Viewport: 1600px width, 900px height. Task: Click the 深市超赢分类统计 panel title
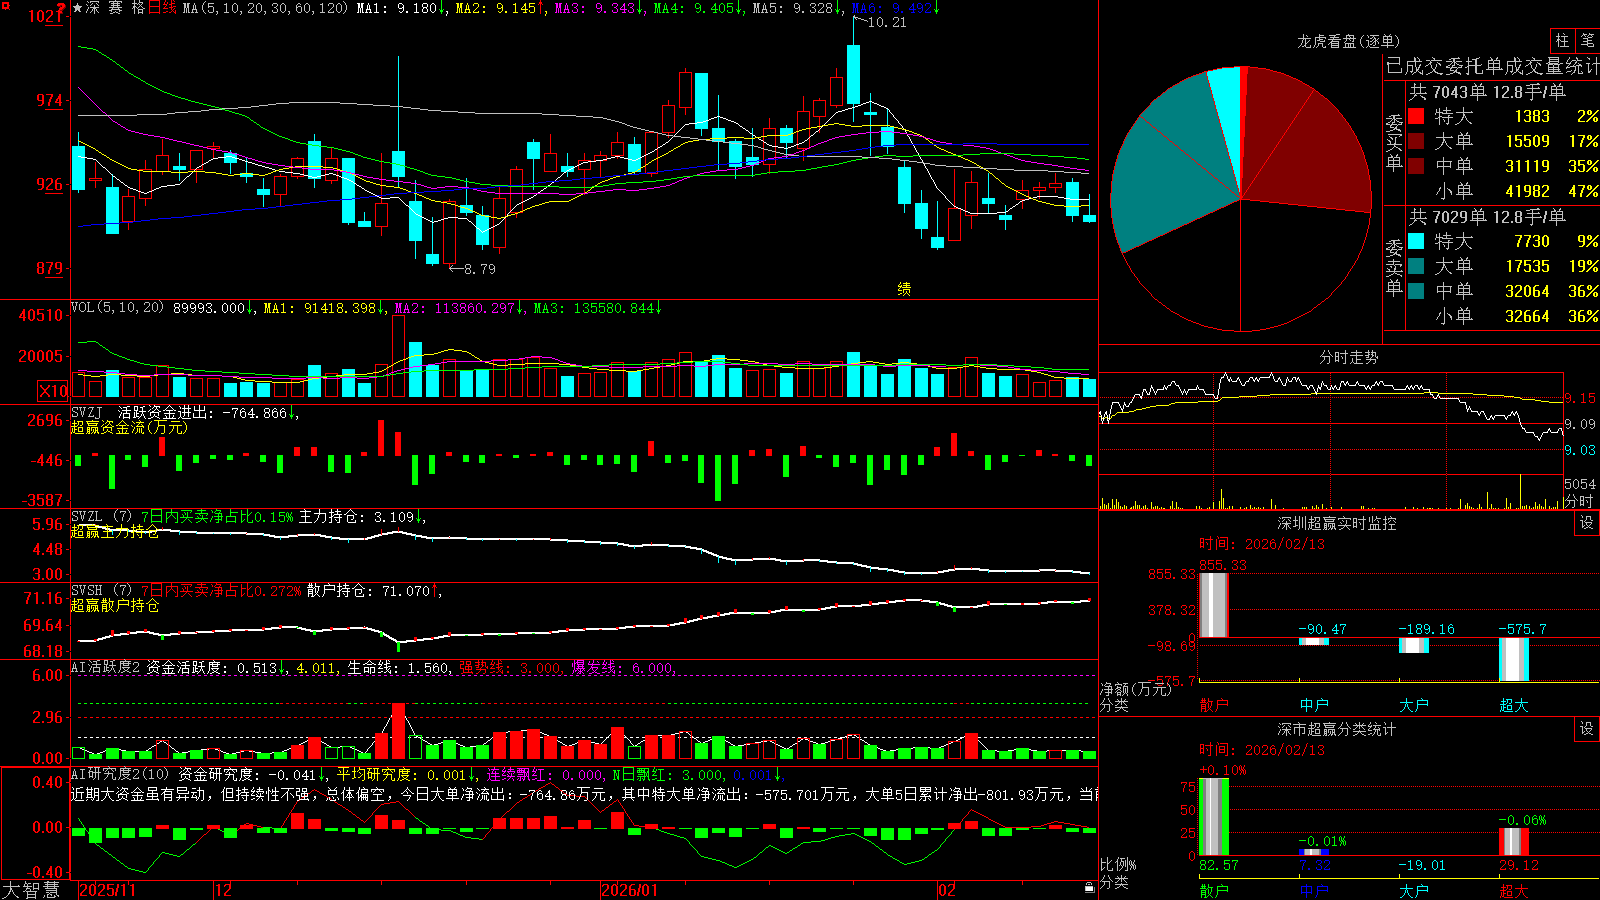(1336, 730)
